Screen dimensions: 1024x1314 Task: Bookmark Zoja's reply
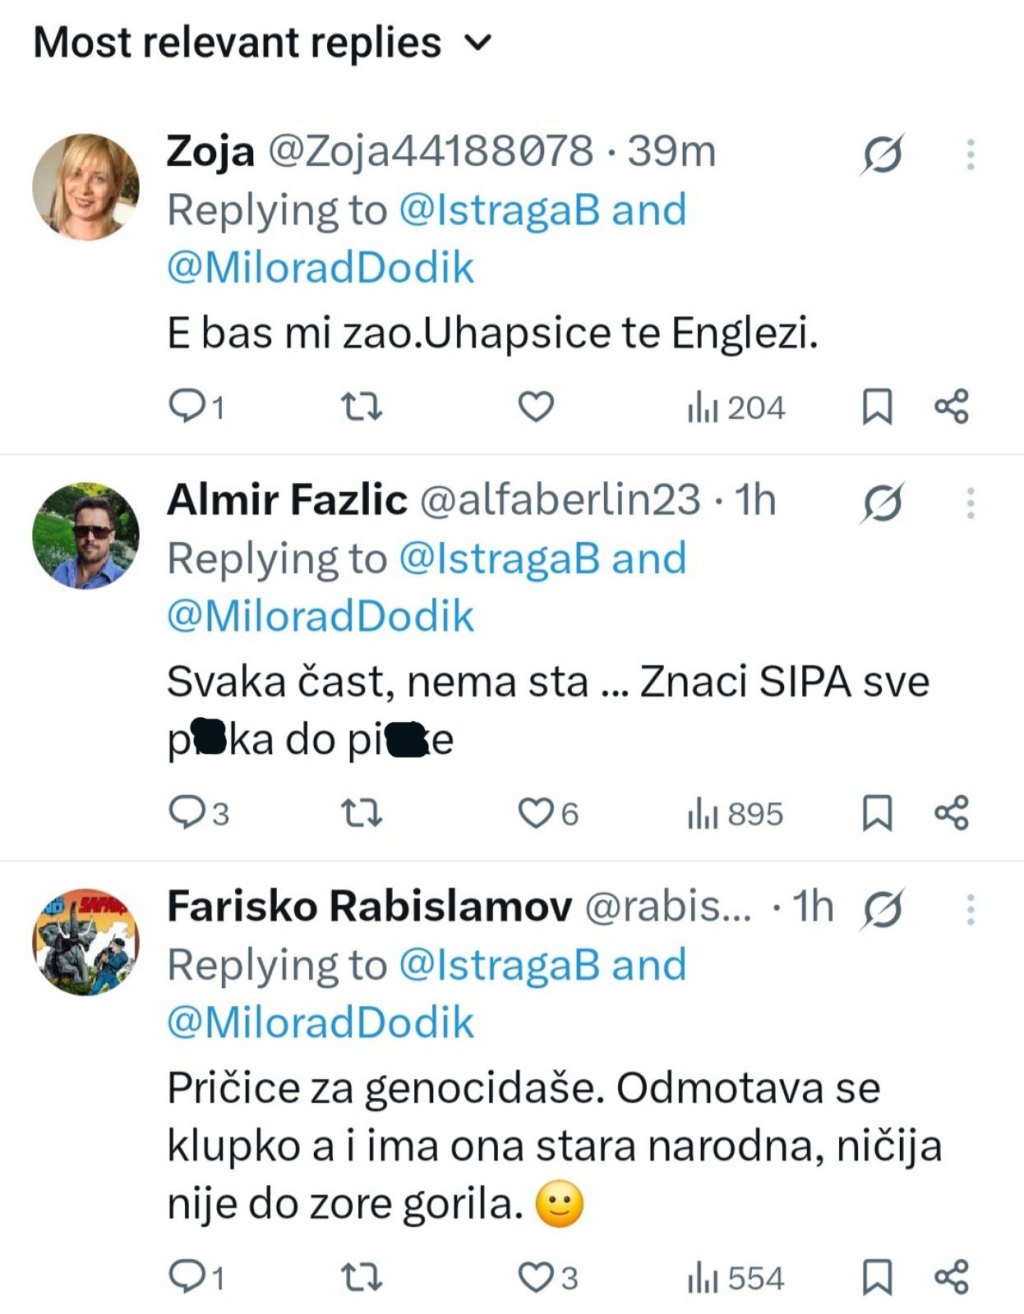coord(877,407)
